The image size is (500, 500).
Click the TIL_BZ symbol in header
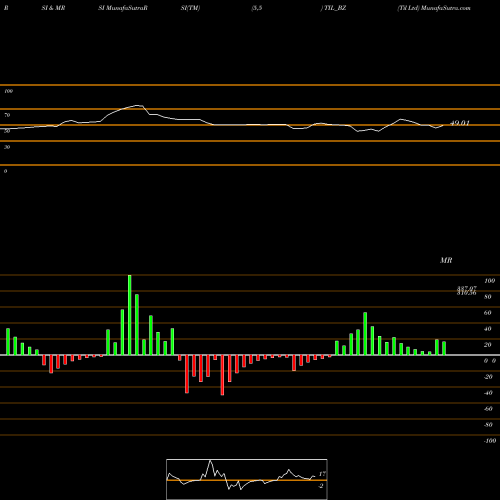point(335,8)
